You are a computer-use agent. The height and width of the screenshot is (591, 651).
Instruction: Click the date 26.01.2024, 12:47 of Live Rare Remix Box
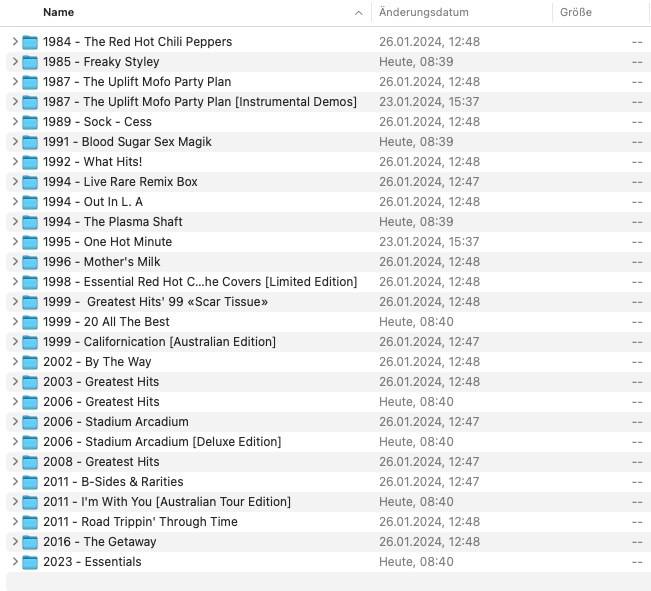coord(429,182)
